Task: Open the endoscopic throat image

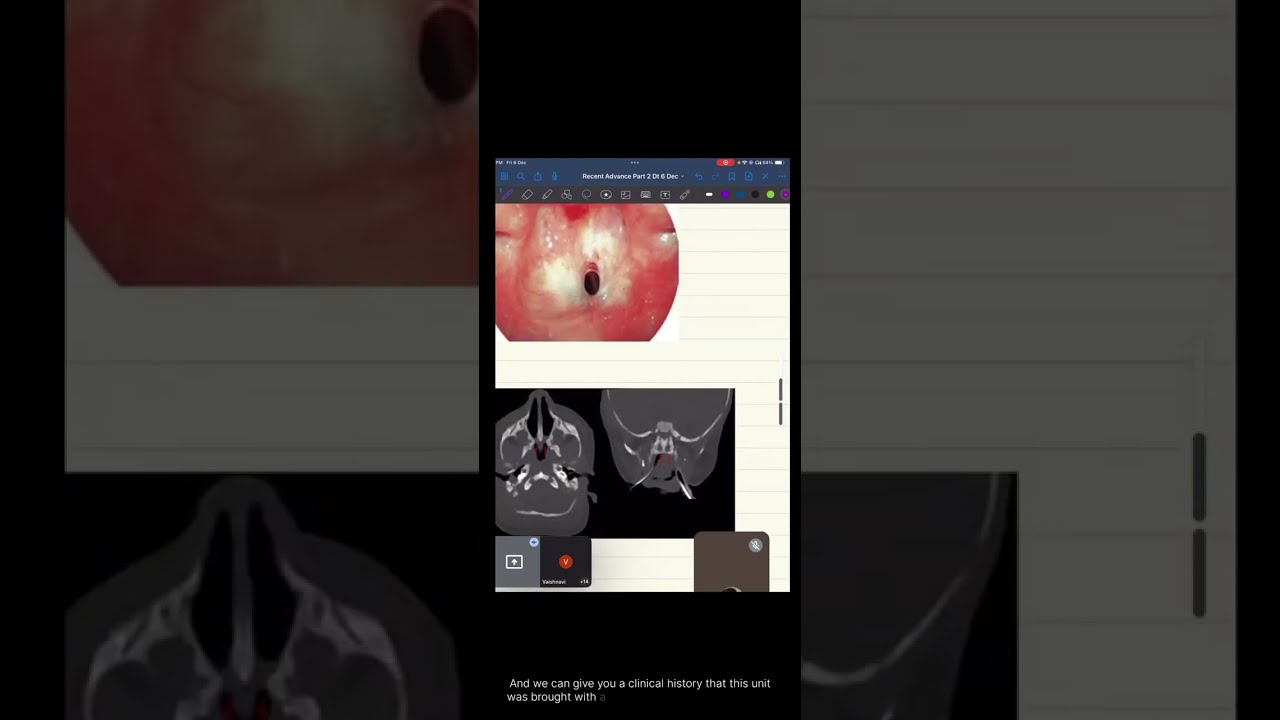Action: 587,273
